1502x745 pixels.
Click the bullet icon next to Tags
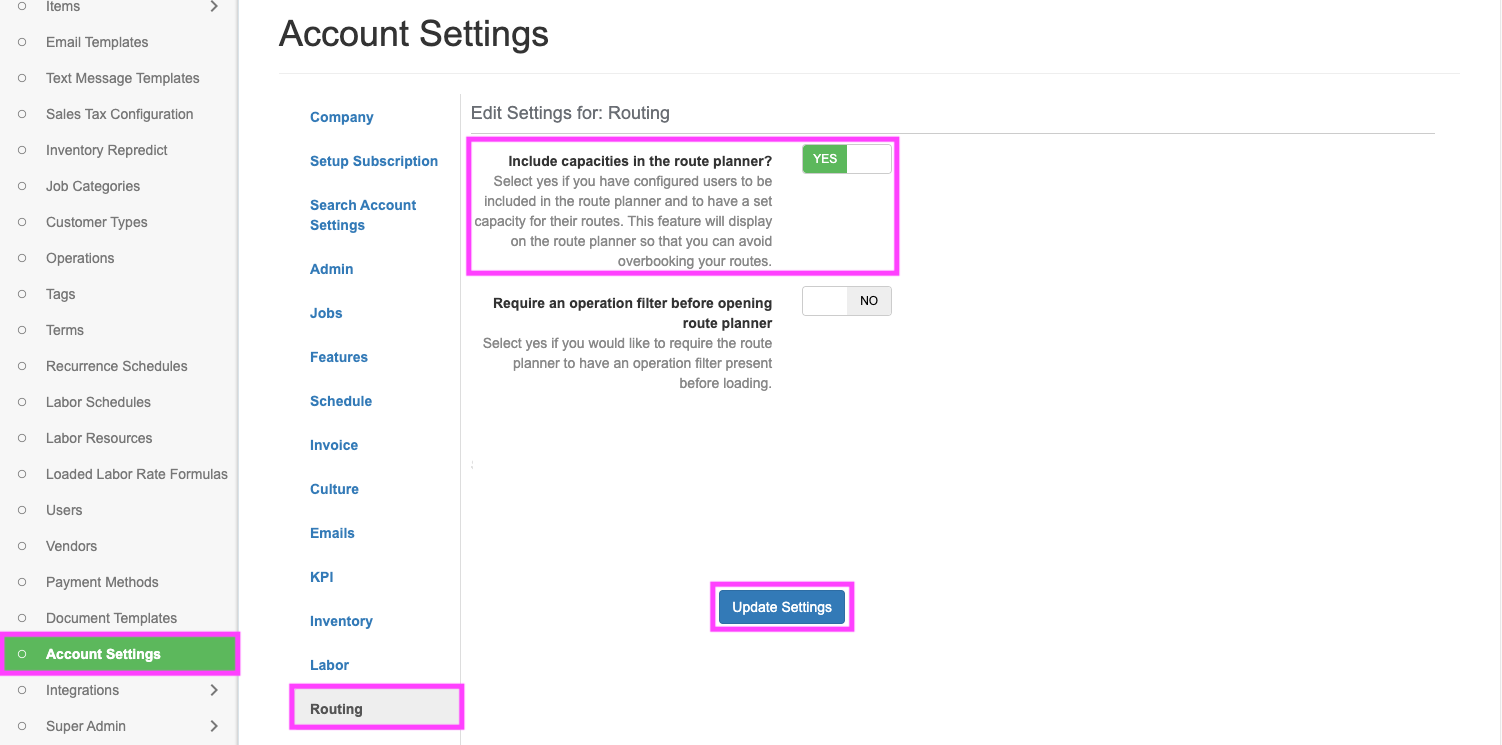click(x=22, y=294)
